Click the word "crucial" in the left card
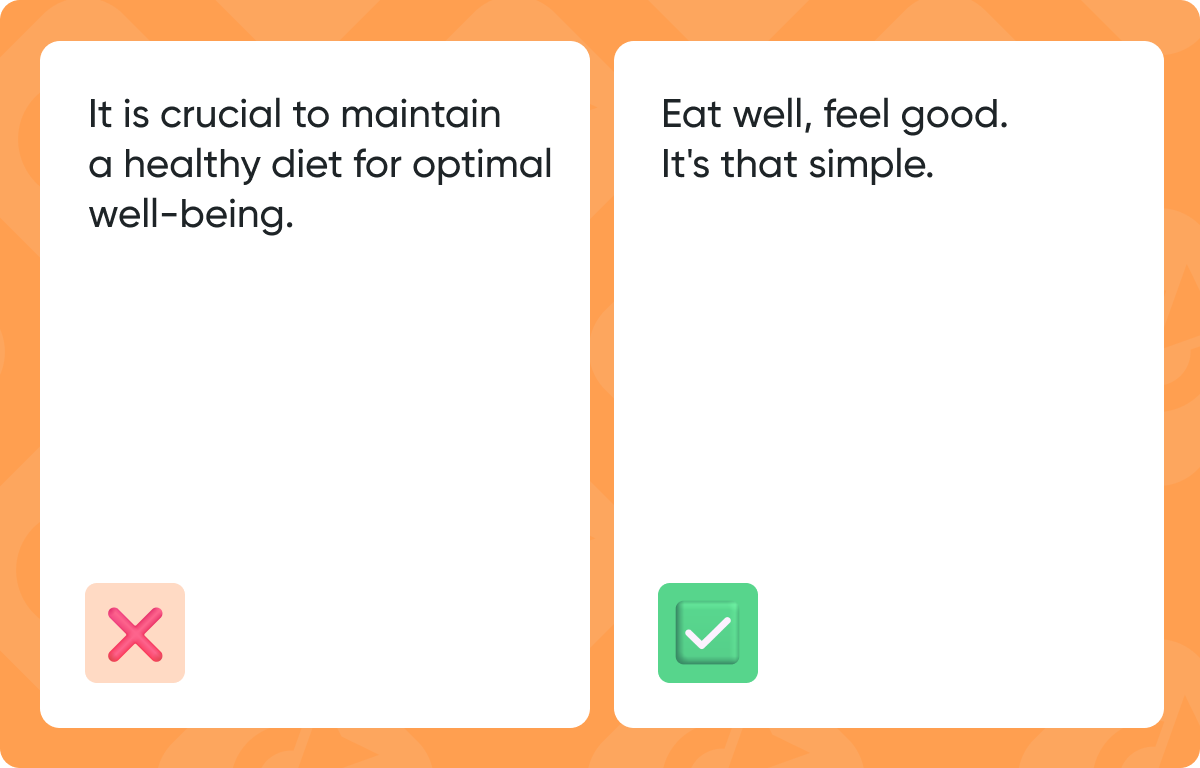This screenshot has height=768, width=1200. pyautogui.click(x=222, y=115)
